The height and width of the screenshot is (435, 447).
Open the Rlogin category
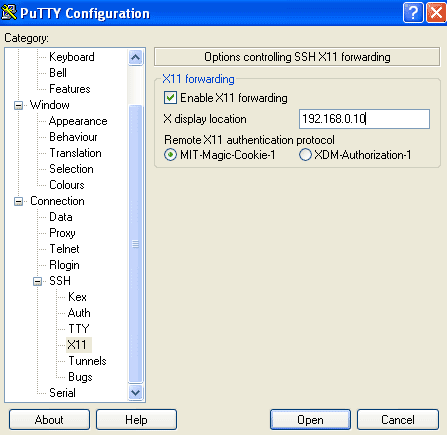pyautogui.click(x=64, y=265)
